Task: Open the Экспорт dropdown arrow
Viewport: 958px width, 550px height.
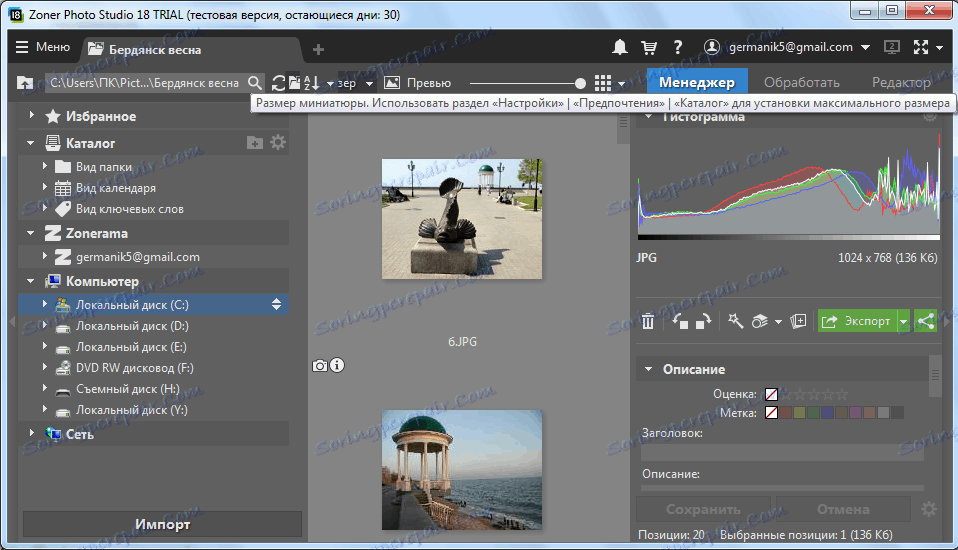Action: coord(904,321)
